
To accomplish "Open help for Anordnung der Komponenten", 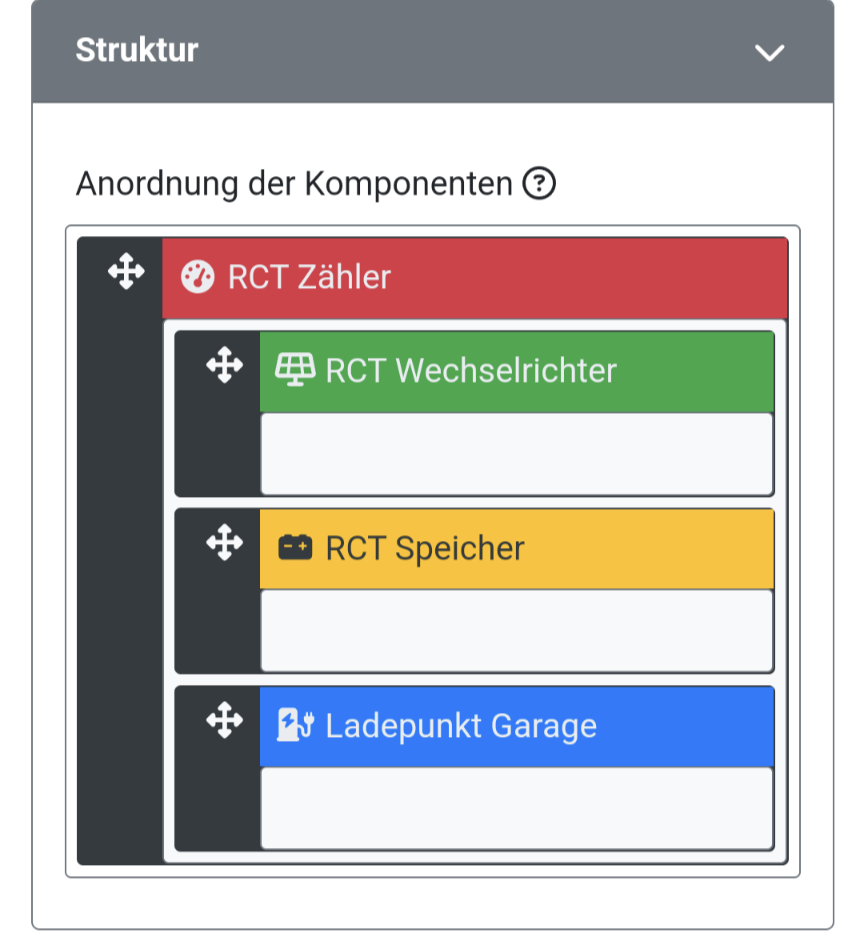I will point(539,183).
